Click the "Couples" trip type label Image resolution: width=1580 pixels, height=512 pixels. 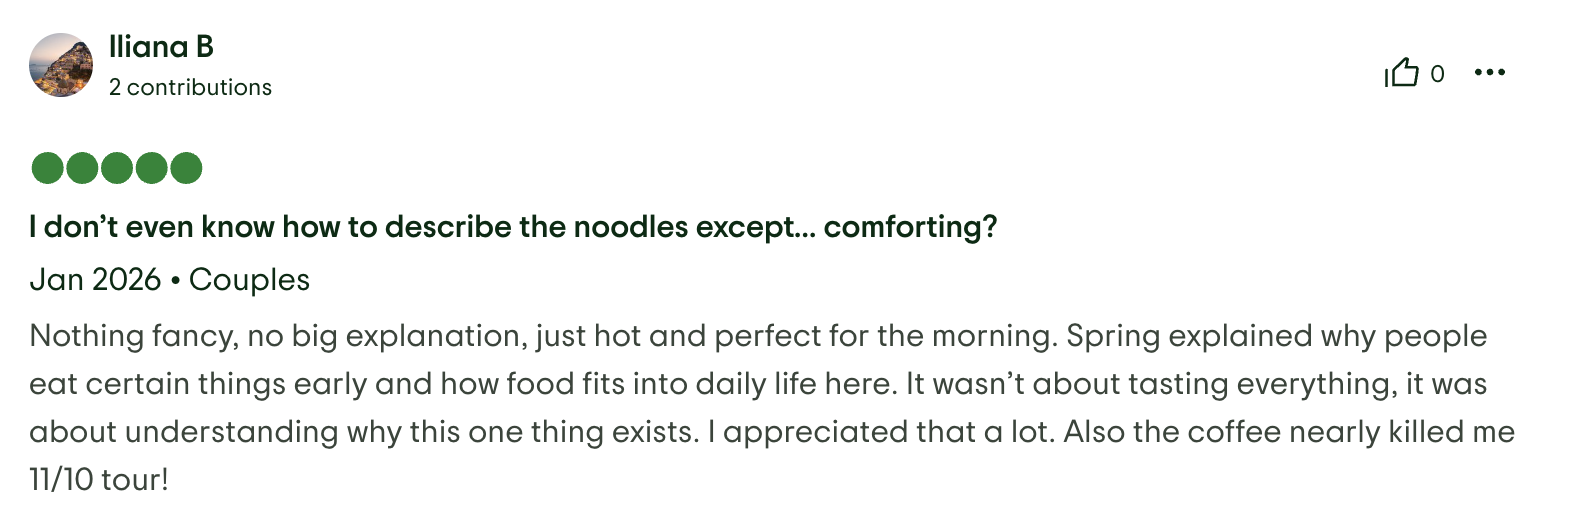(x=249, y=280)
